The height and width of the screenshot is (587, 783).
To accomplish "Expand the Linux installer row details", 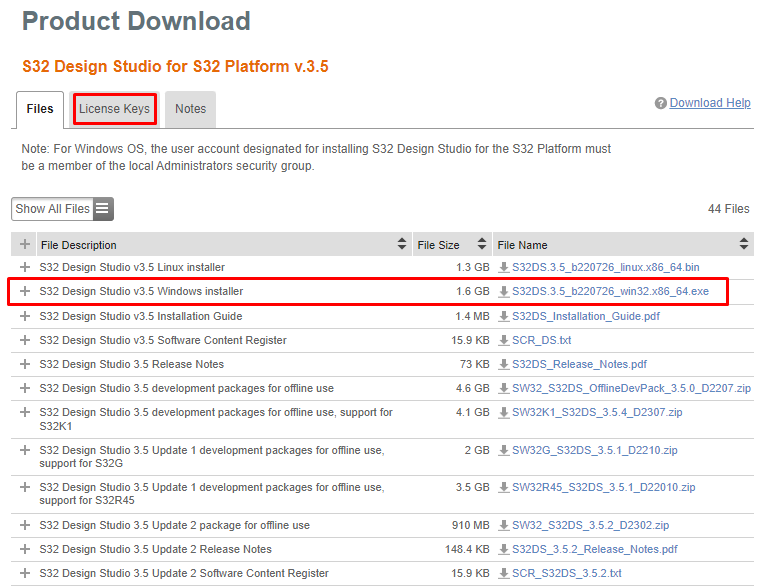I will 25,268.
